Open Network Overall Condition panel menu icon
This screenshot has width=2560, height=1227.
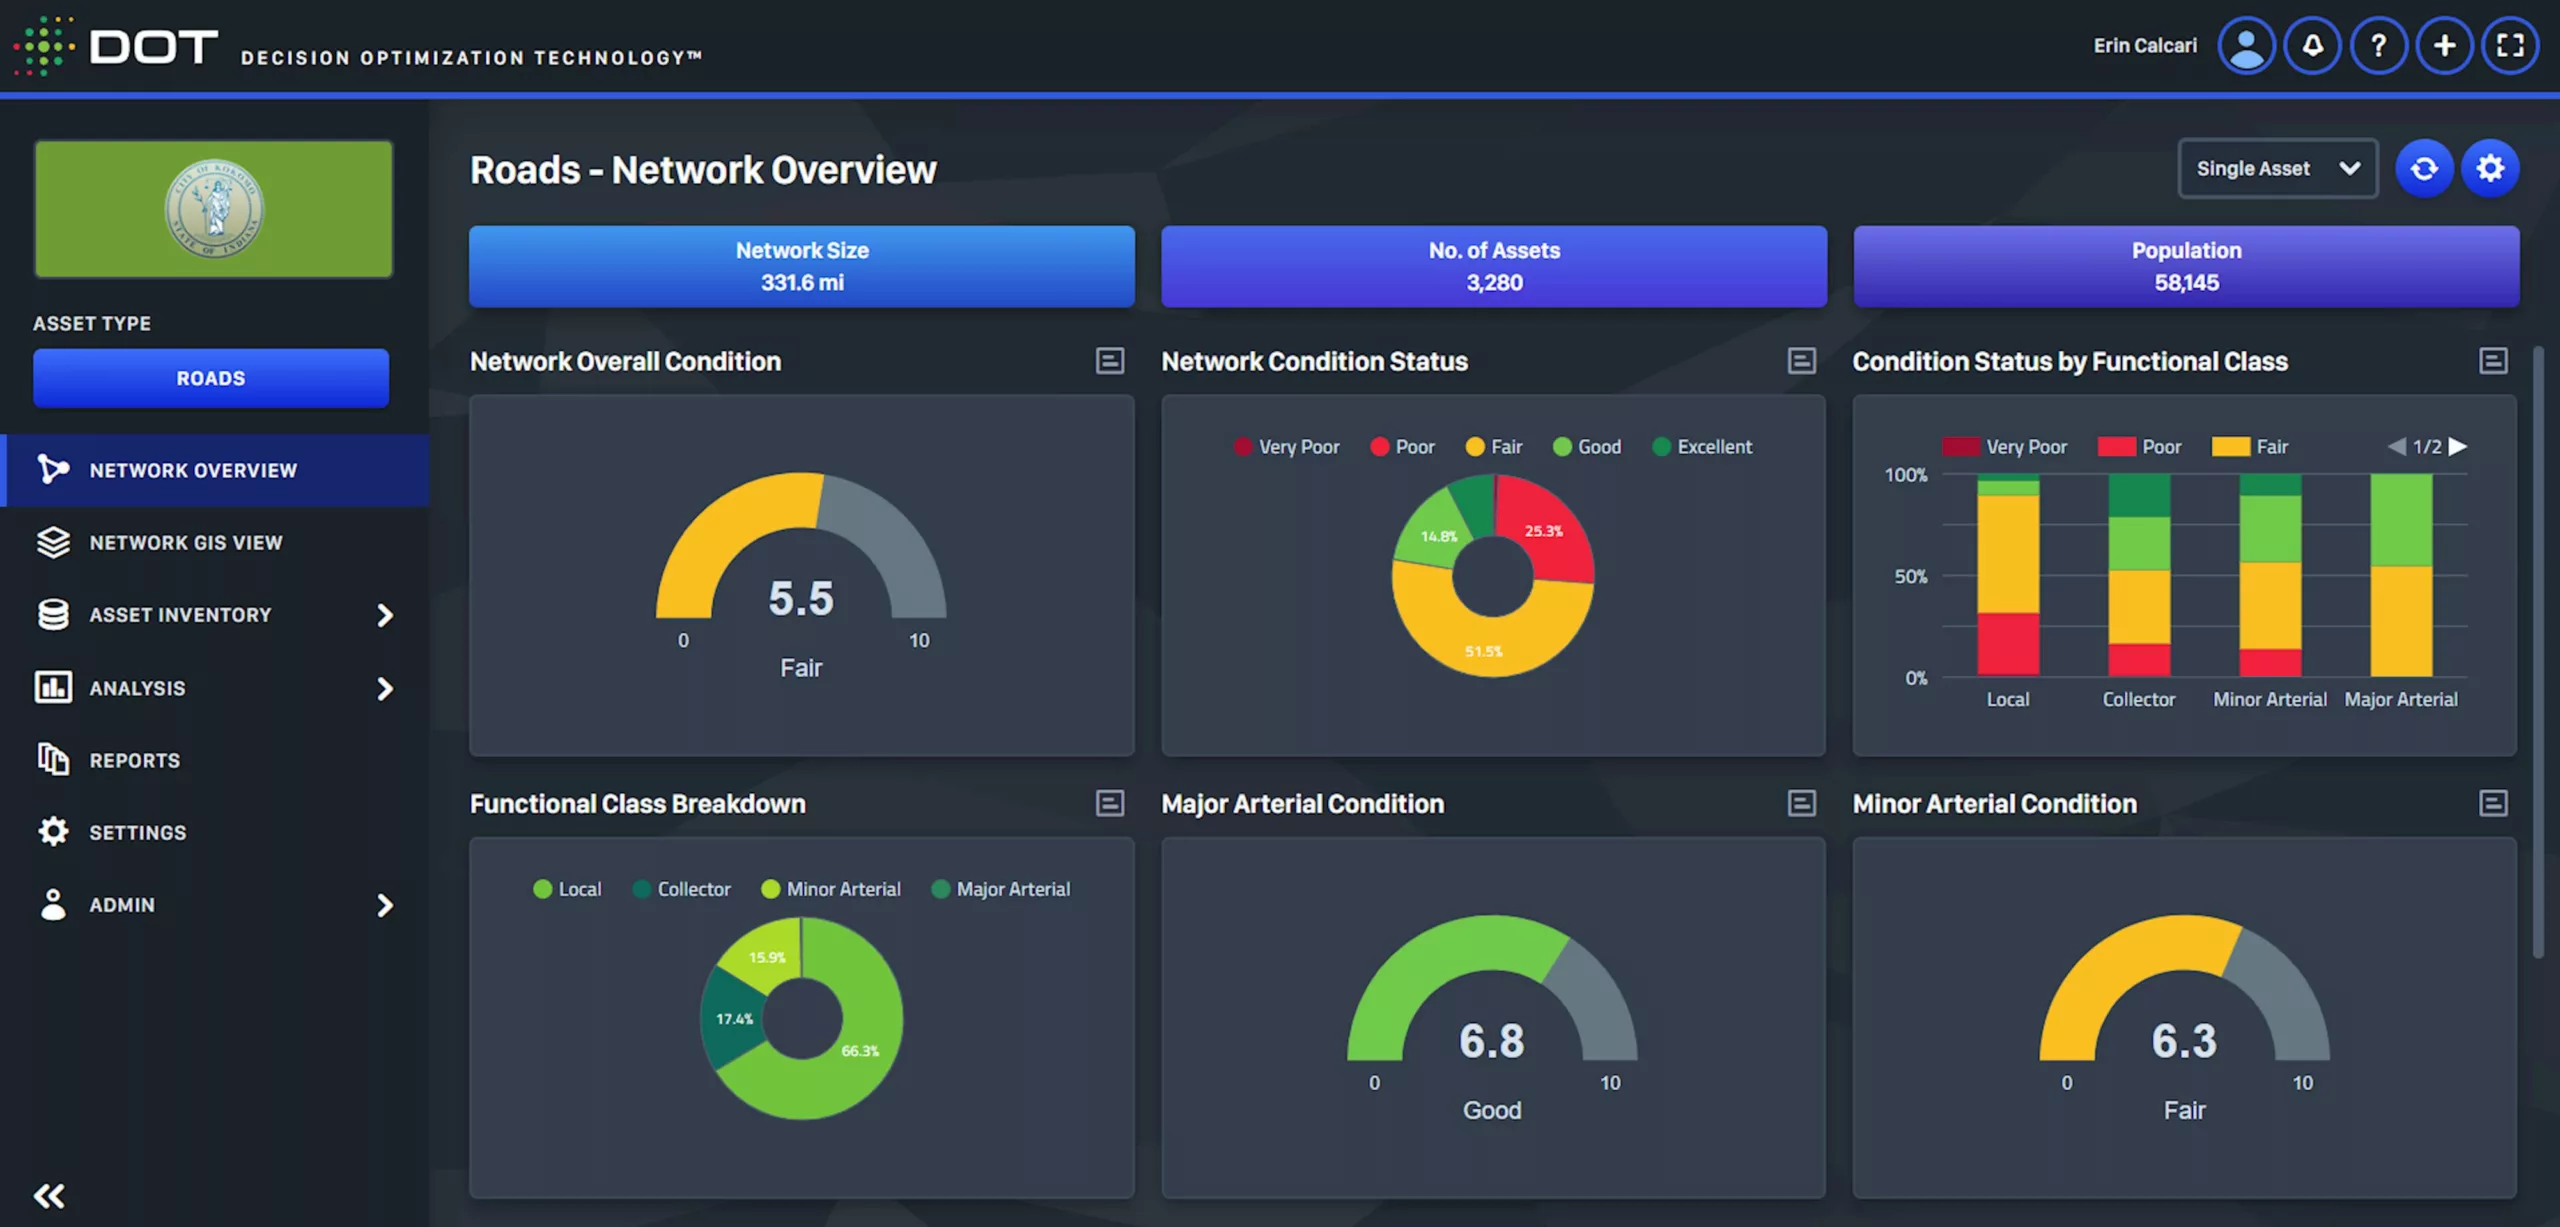pos(1110,361)
